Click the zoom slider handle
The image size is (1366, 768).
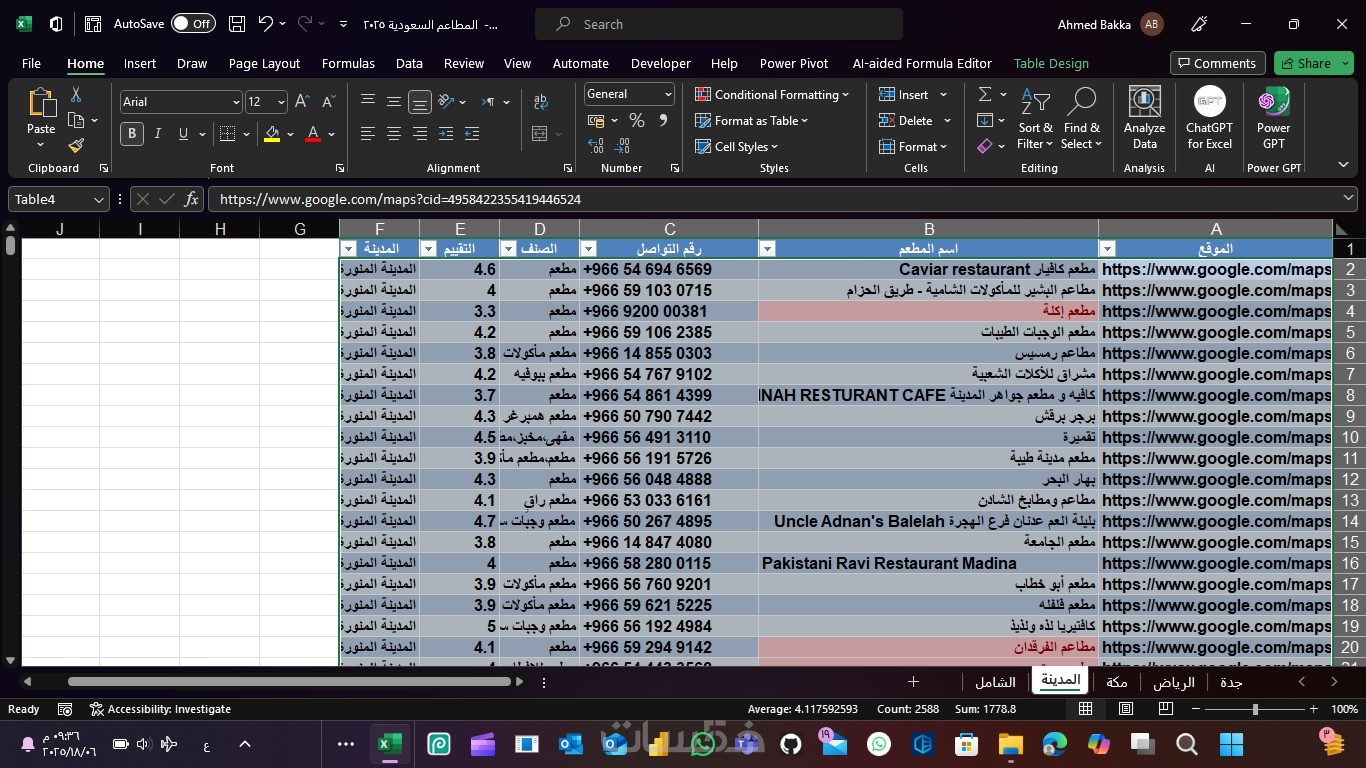[1255, 709]
